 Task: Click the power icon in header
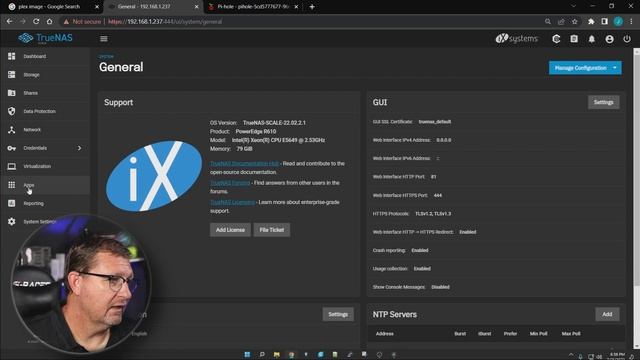tap(627, 39)
